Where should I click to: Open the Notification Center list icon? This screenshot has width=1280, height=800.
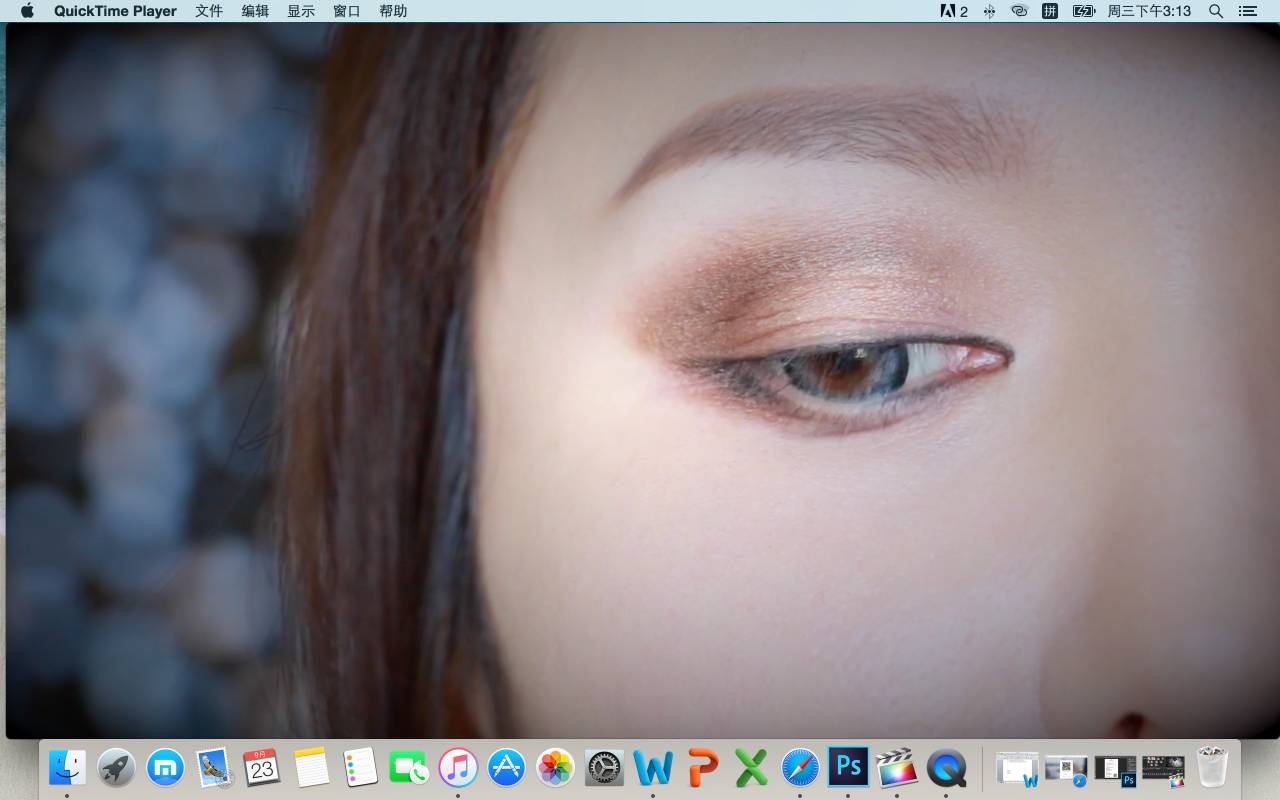point(1247,11)
